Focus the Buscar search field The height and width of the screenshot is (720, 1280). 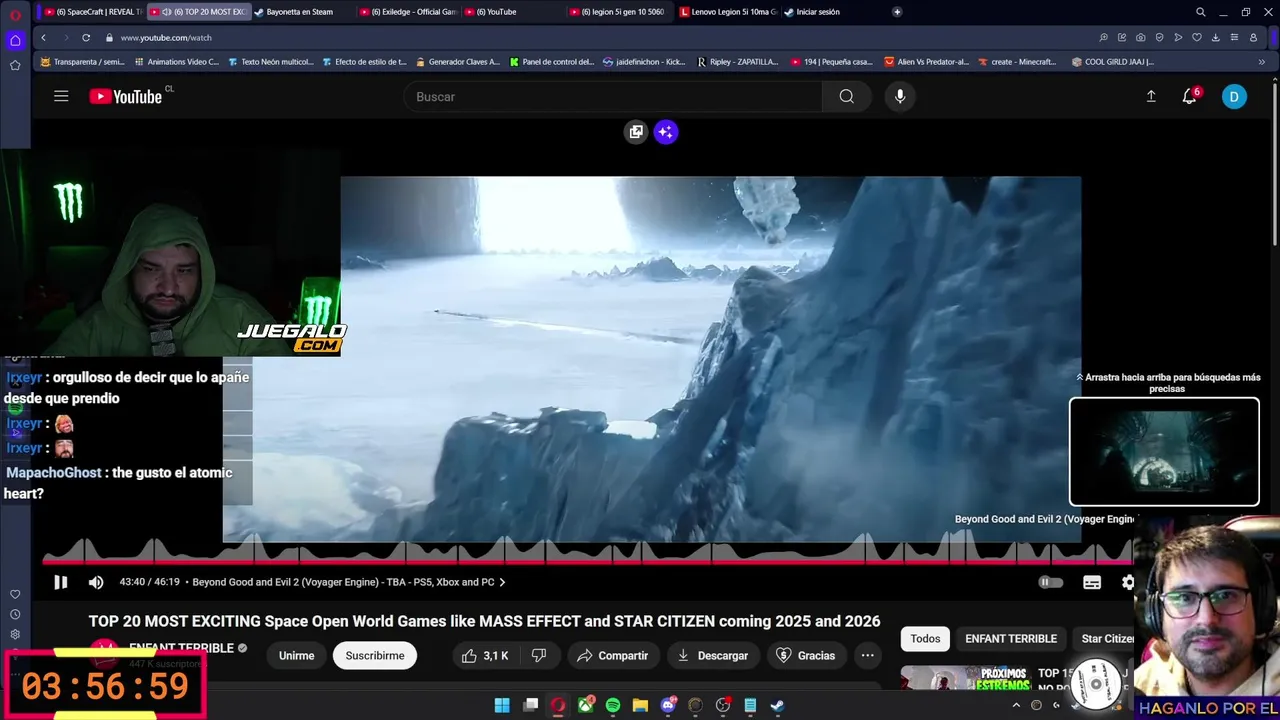[613, 96]
